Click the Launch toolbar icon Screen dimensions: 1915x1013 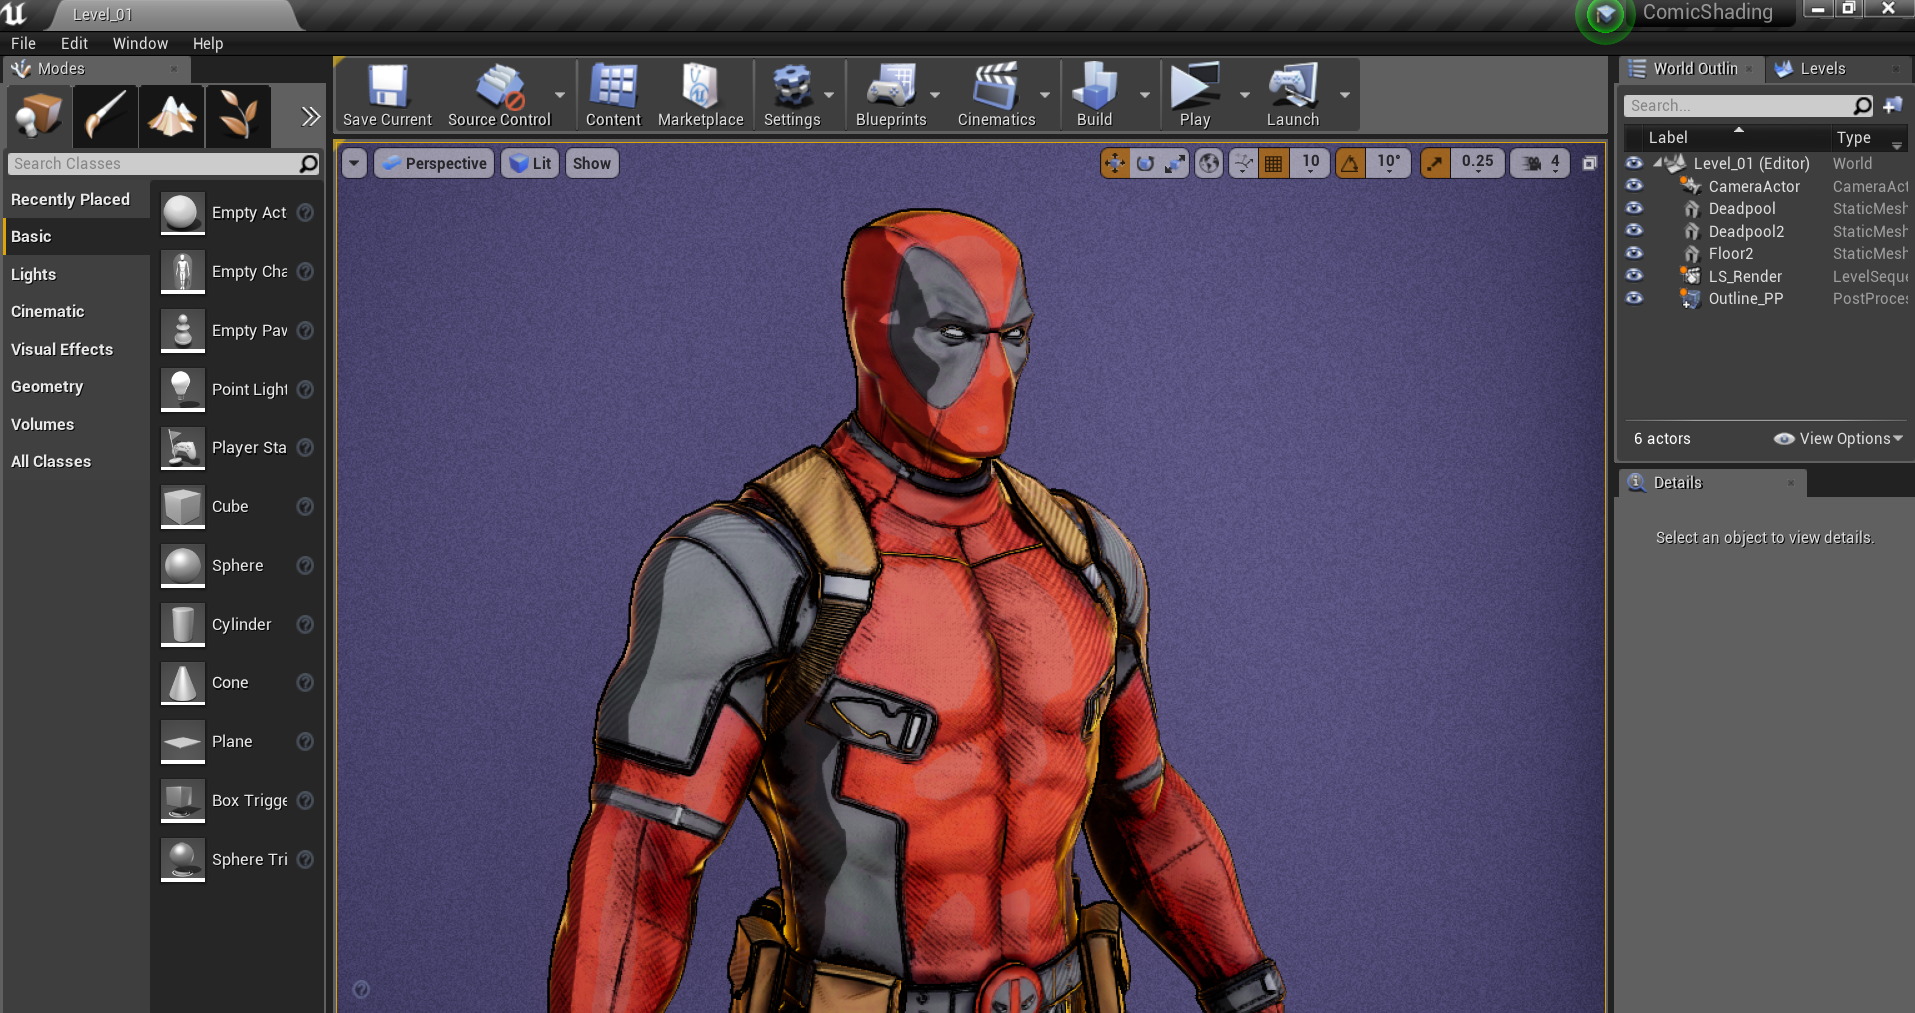1293,95
